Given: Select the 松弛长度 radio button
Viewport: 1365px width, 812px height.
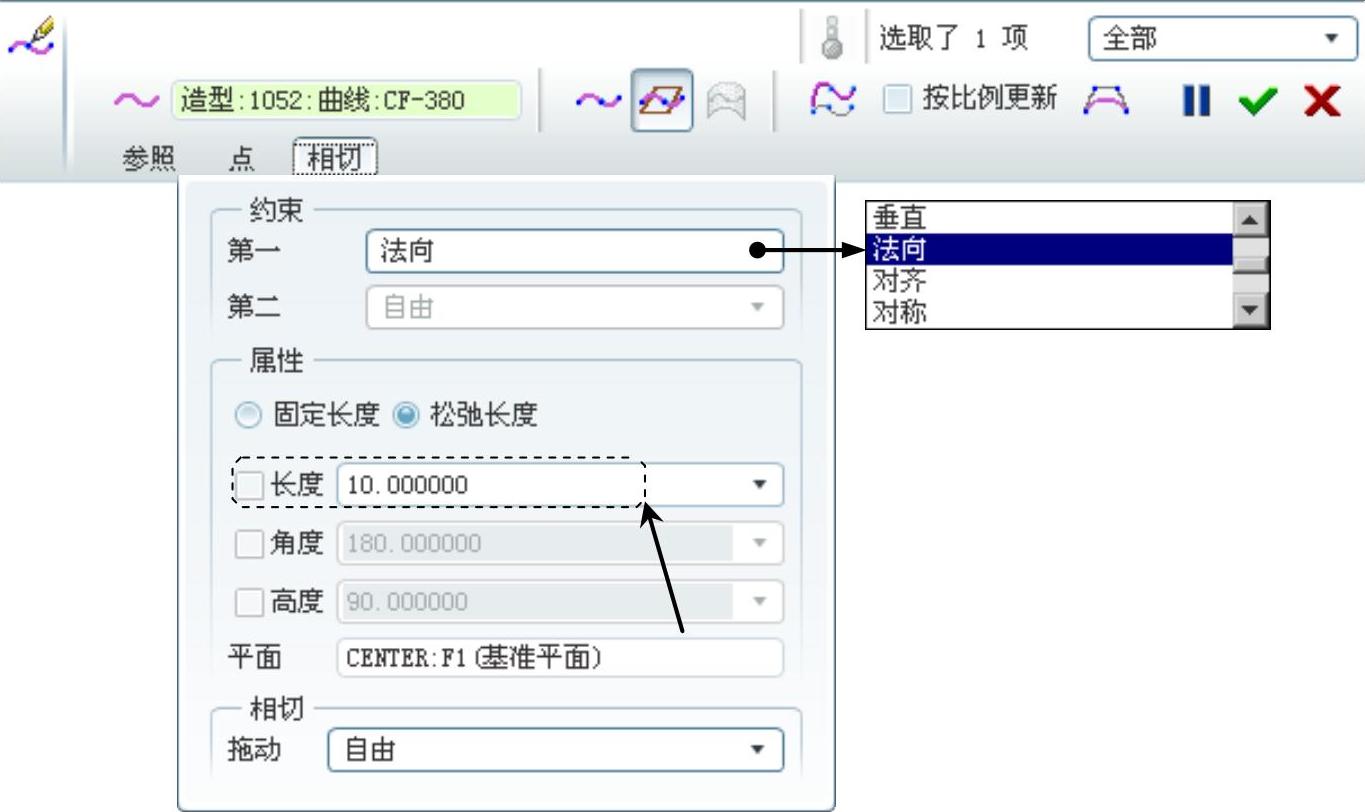Looking at the screenshot, I should click(405, 415).
